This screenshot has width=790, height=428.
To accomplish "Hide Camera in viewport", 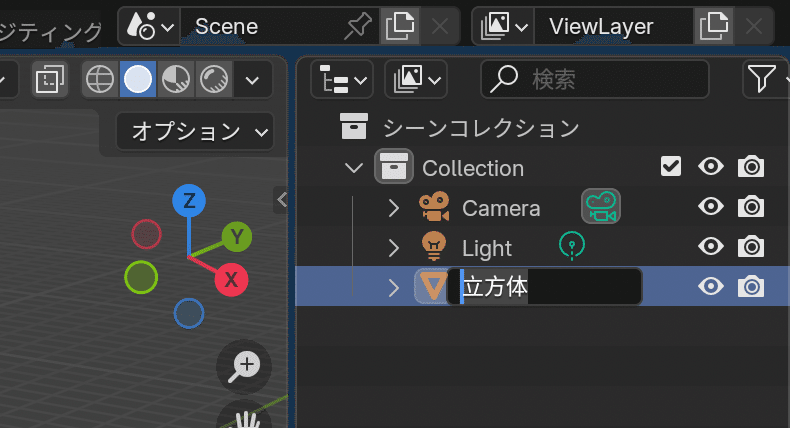I will click(711, 206).
